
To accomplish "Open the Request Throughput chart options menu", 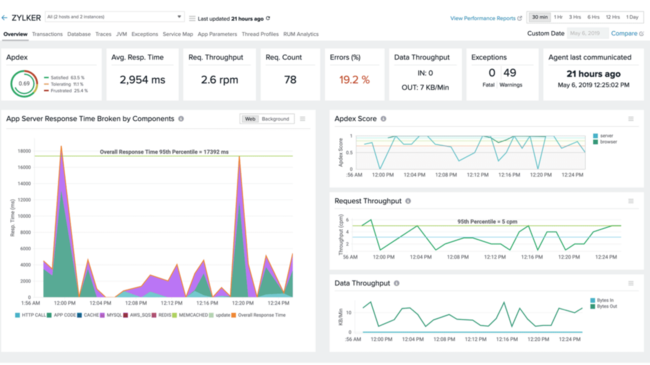I will (631, 201).
